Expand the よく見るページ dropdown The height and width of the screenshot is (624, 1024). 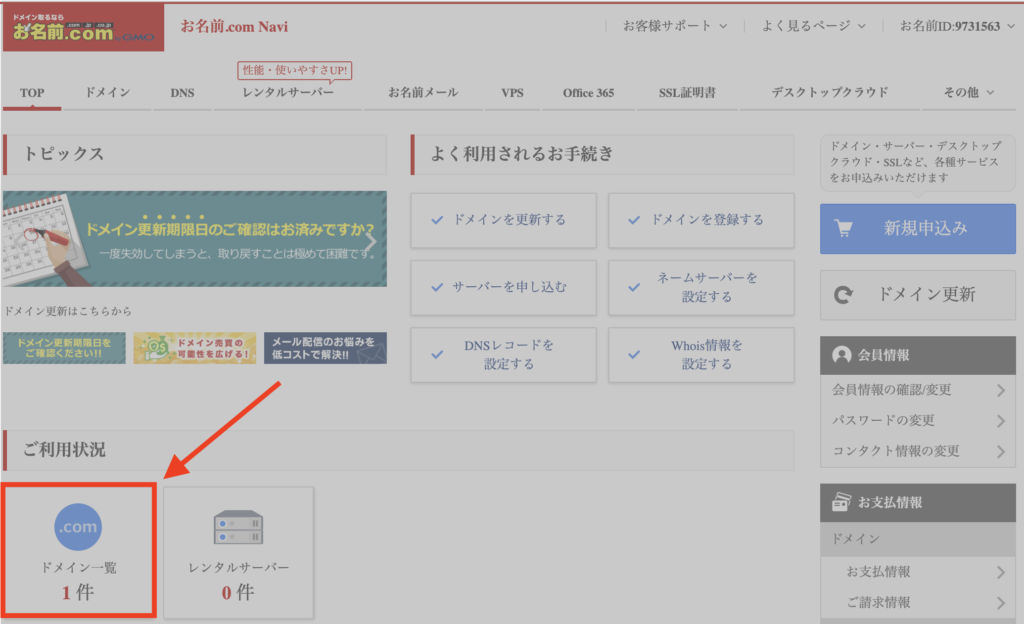click(x=814, y=26)
